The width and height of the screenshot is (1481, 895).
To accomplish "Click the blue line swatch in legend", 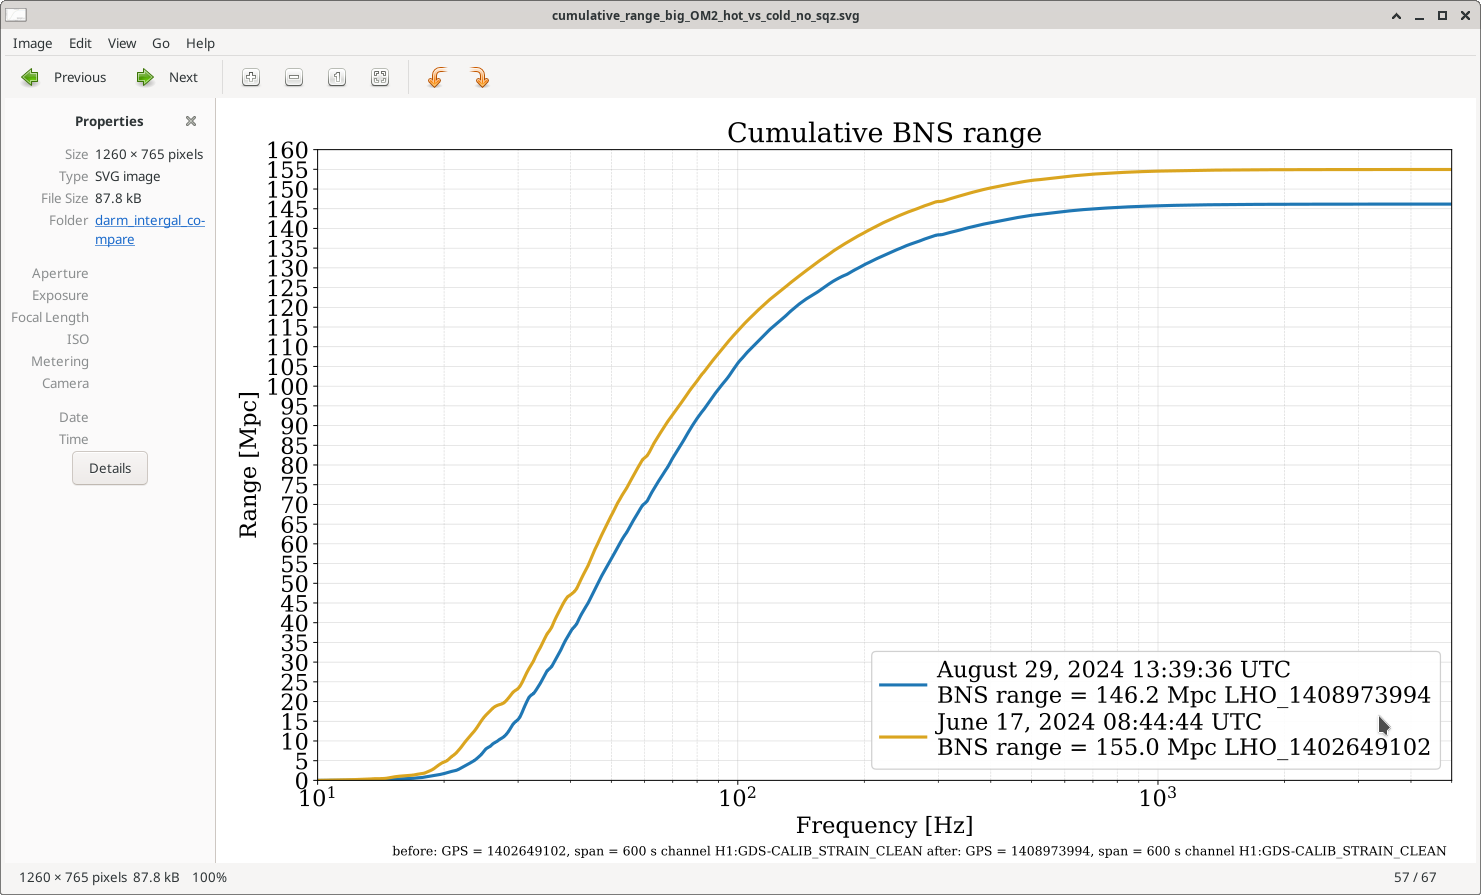I will [x=903, y=685].
